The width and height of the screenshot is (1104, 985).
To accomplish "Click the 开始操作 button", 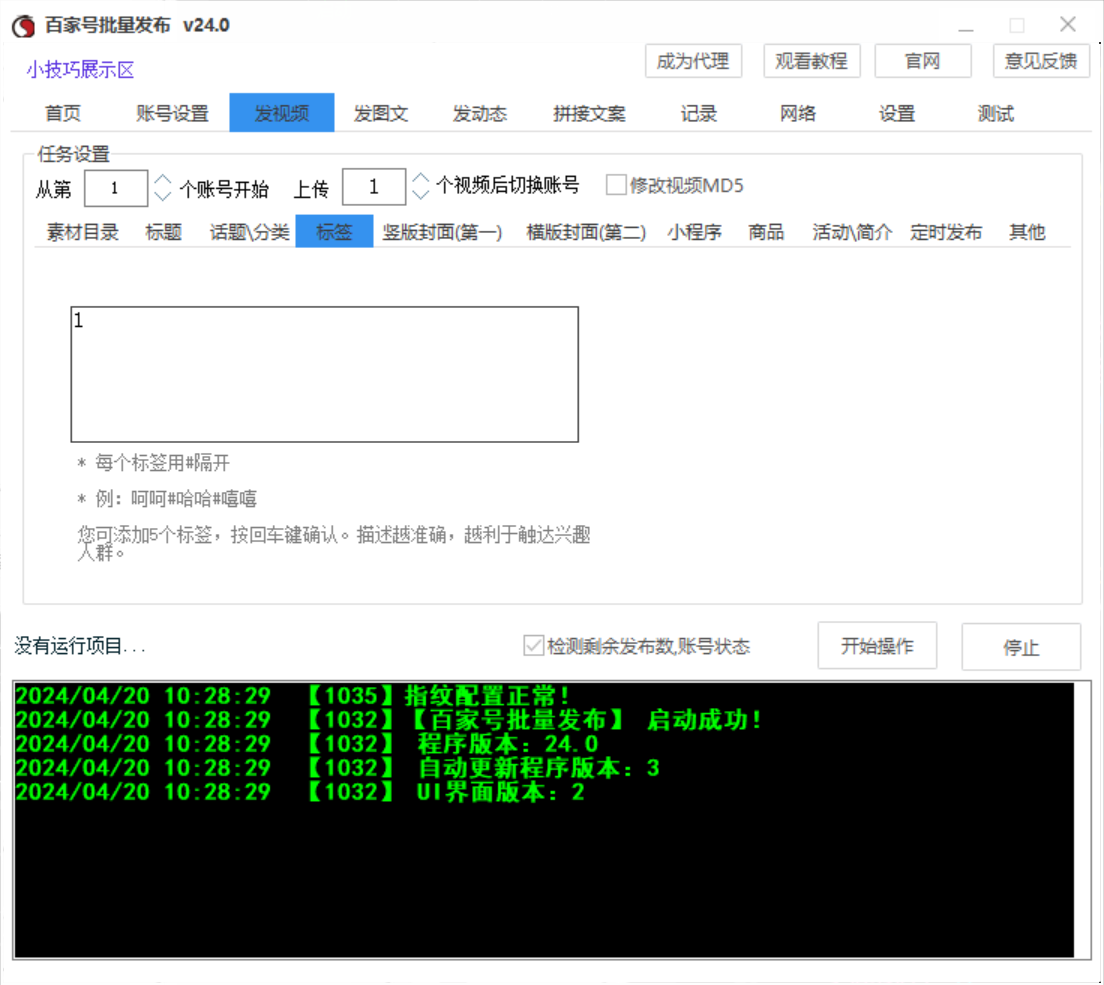I will [x=877, y=646].
